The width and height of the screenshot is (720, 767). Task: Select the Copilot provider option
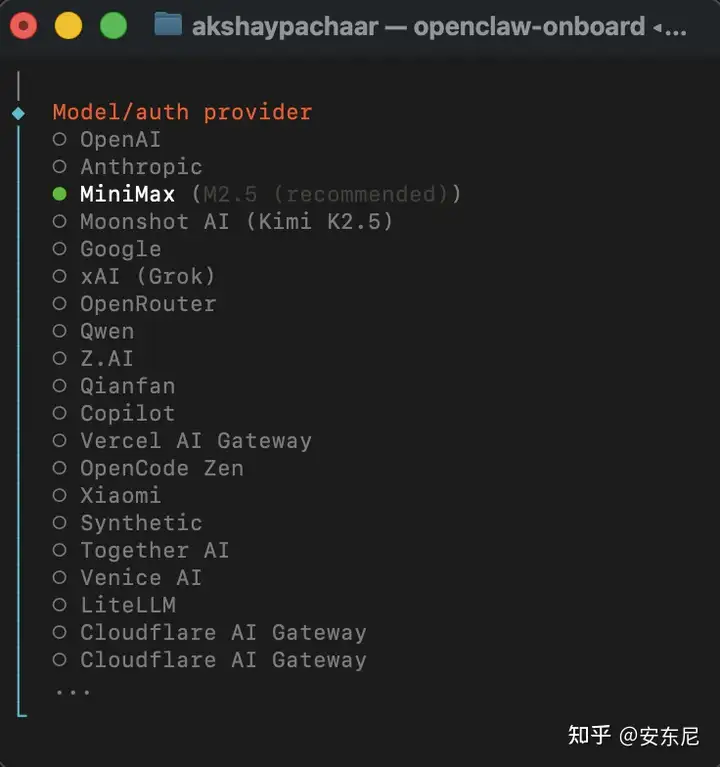(x=127, y=413)
